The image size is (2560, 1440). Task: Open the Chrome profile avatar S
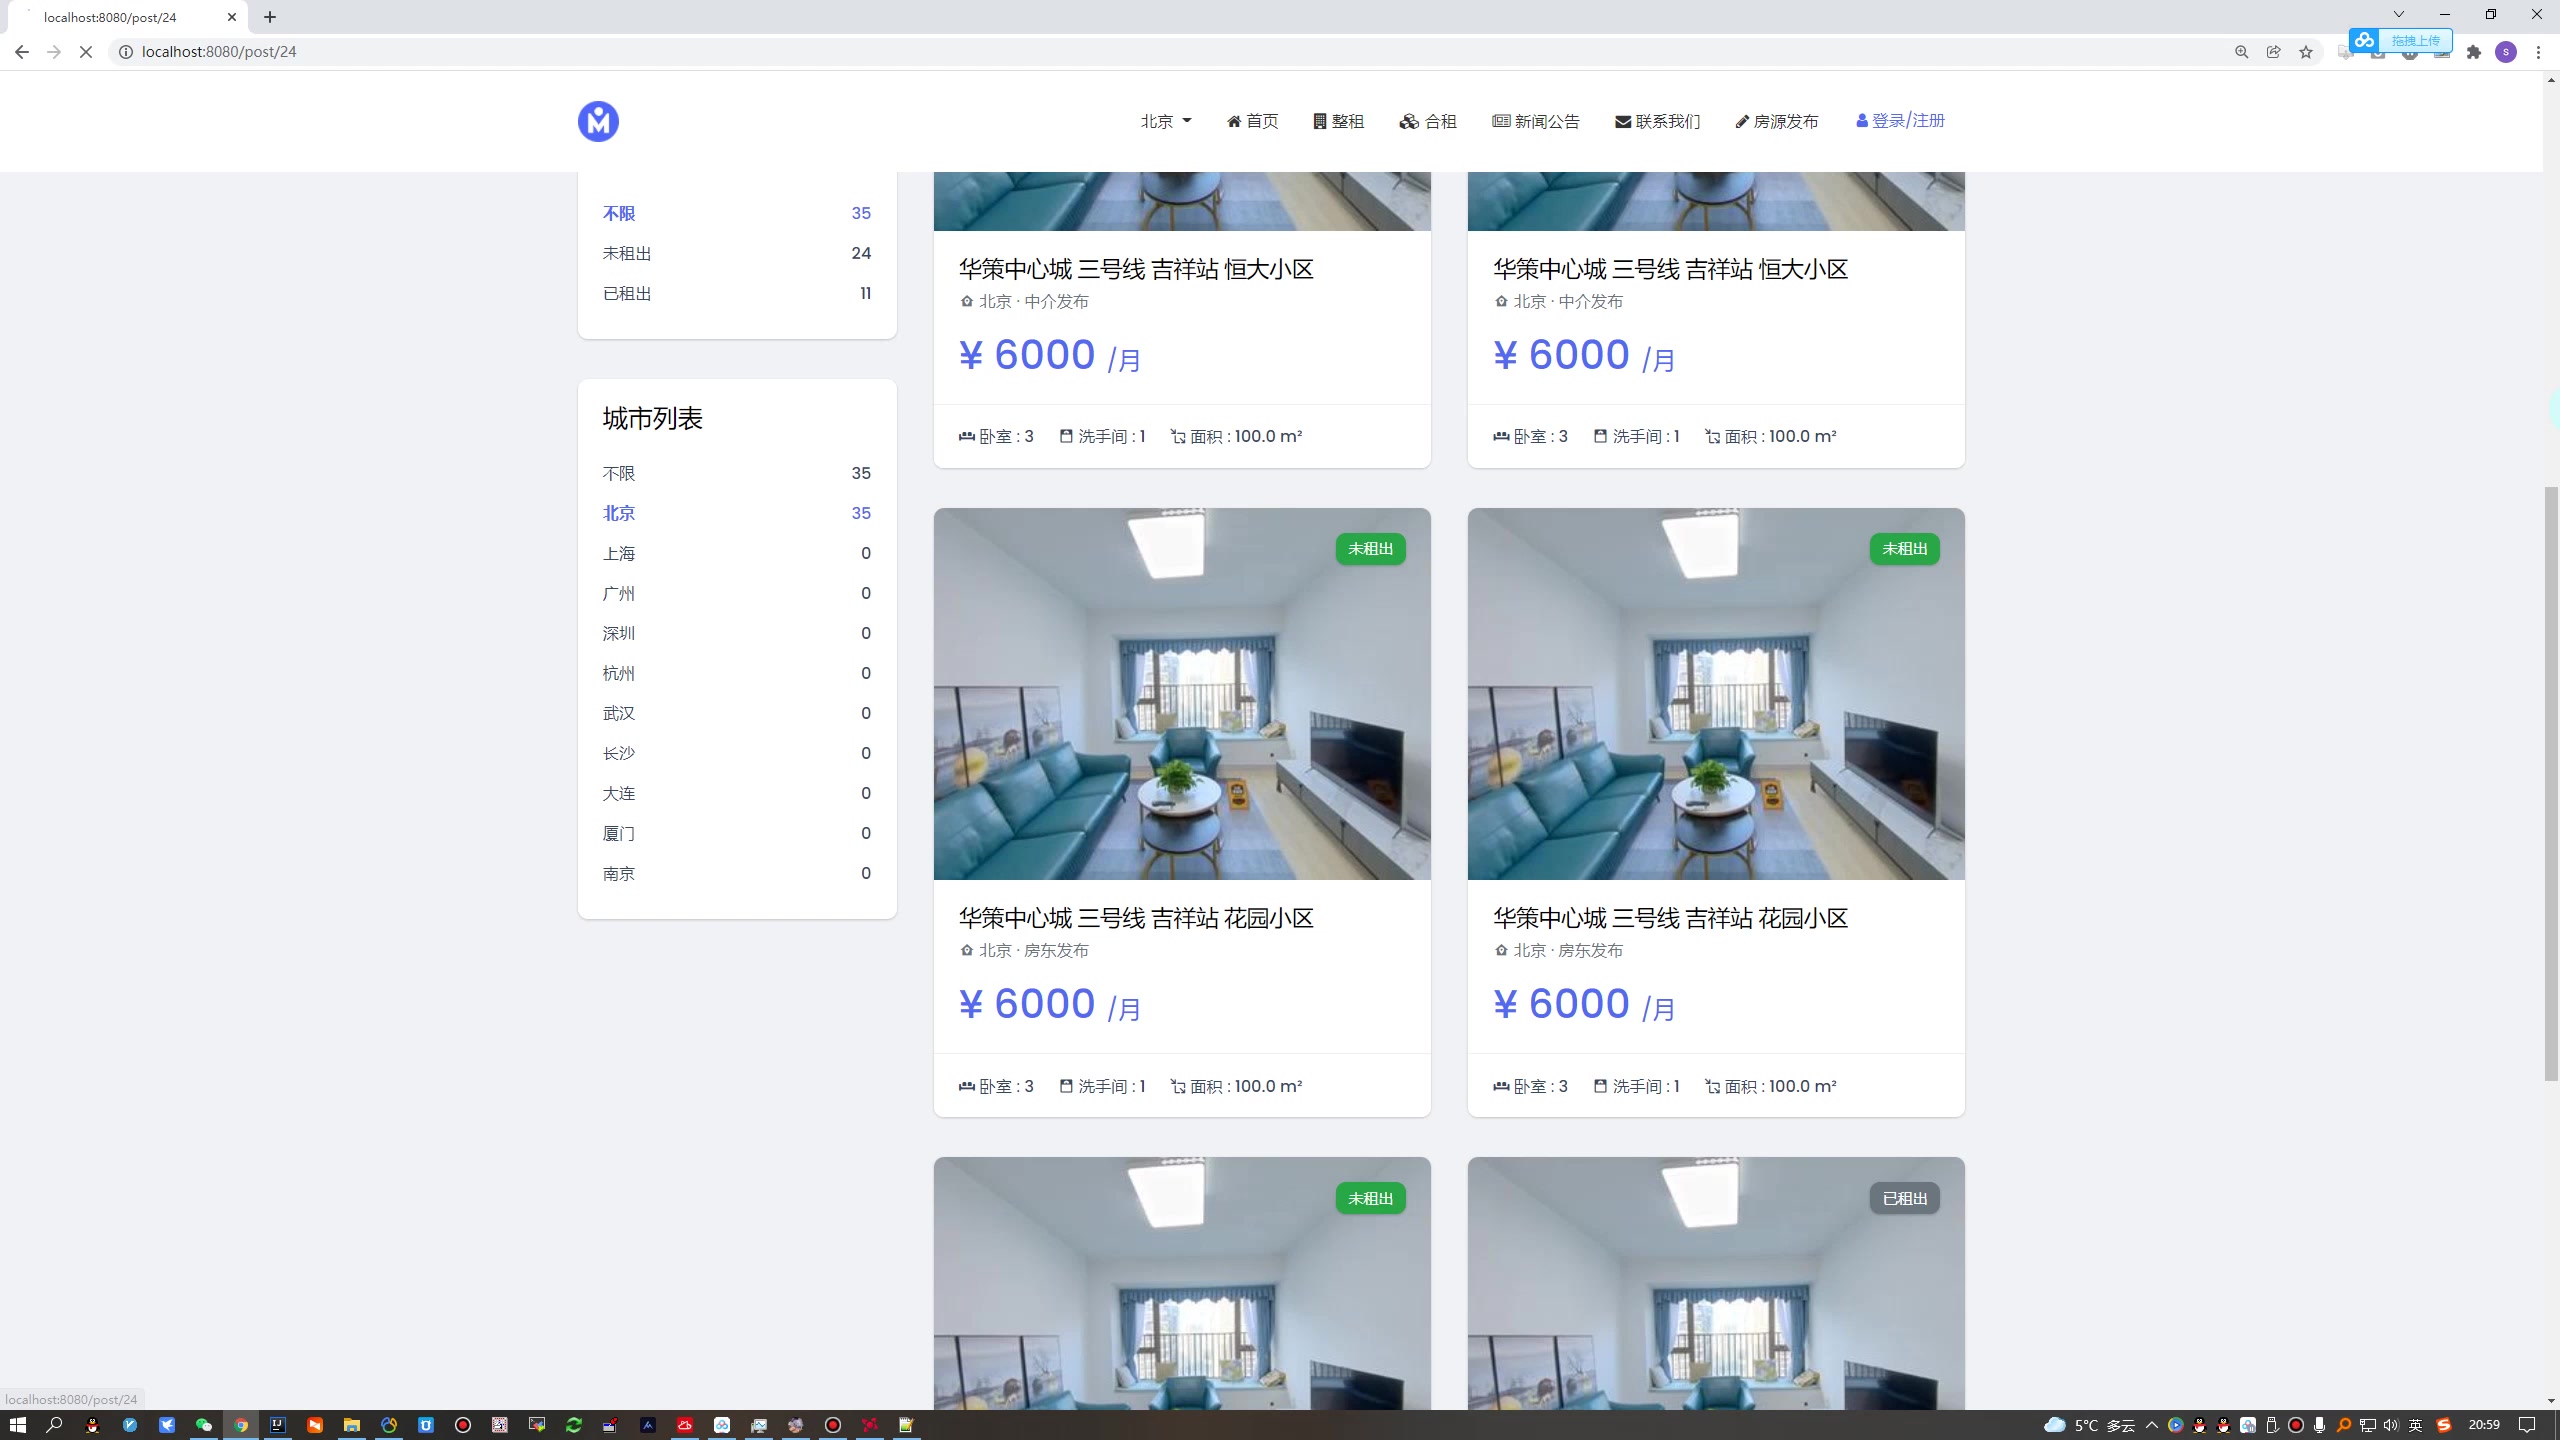pyautogui.click(x=2506, y=52)
